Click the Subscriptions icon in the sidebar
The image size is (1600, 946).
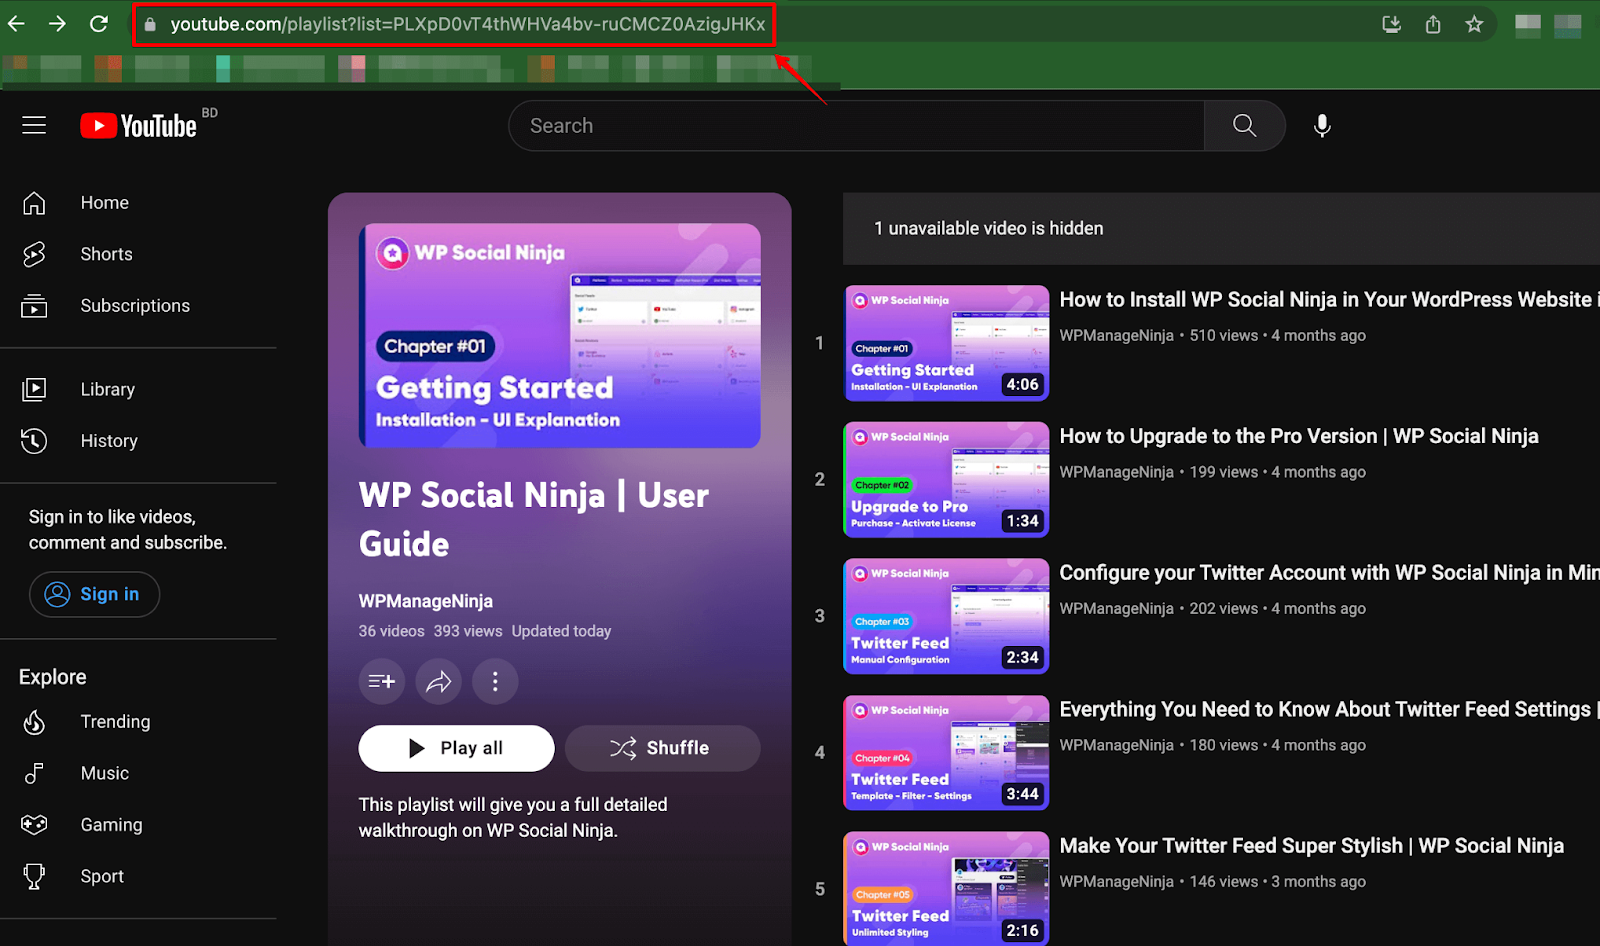coord(34,306)
